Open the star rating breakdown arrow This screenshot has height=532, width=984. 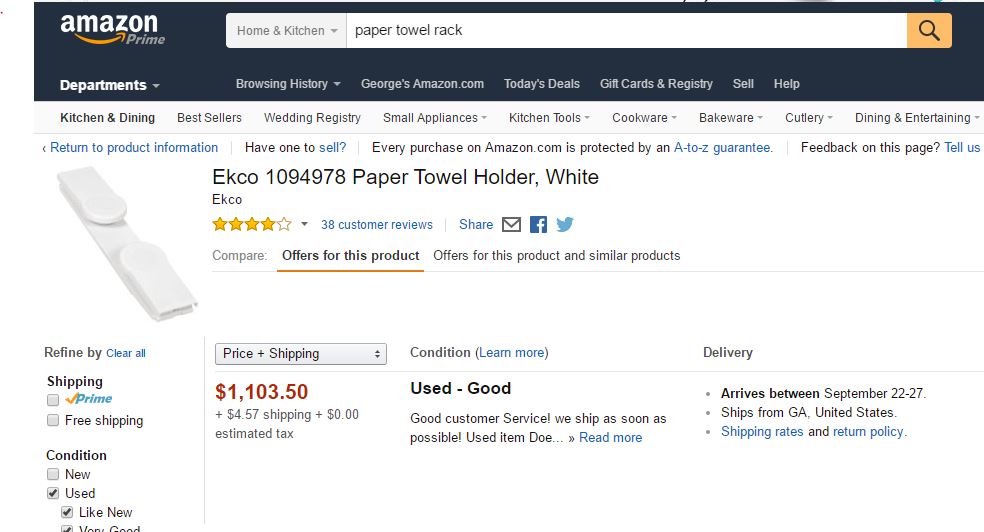point(304,224)
